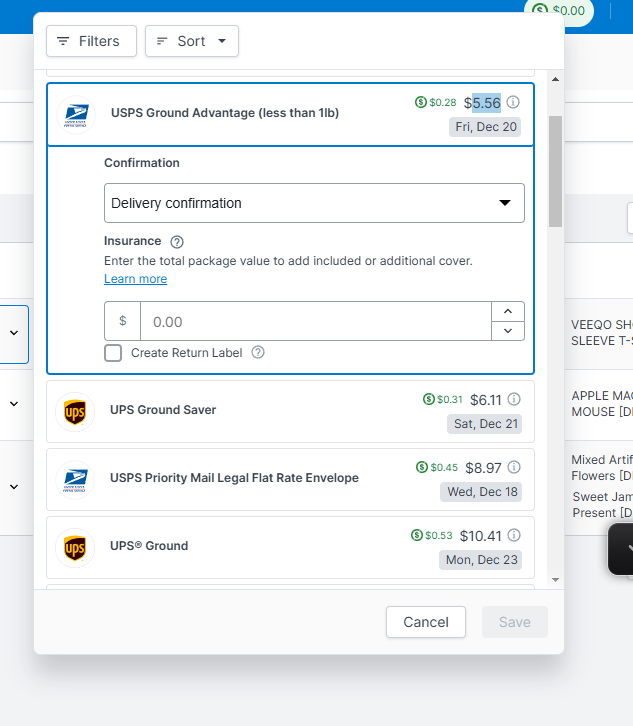633x726 pixels.
Task: Click the Save button
Action: (x=514, y=622)
